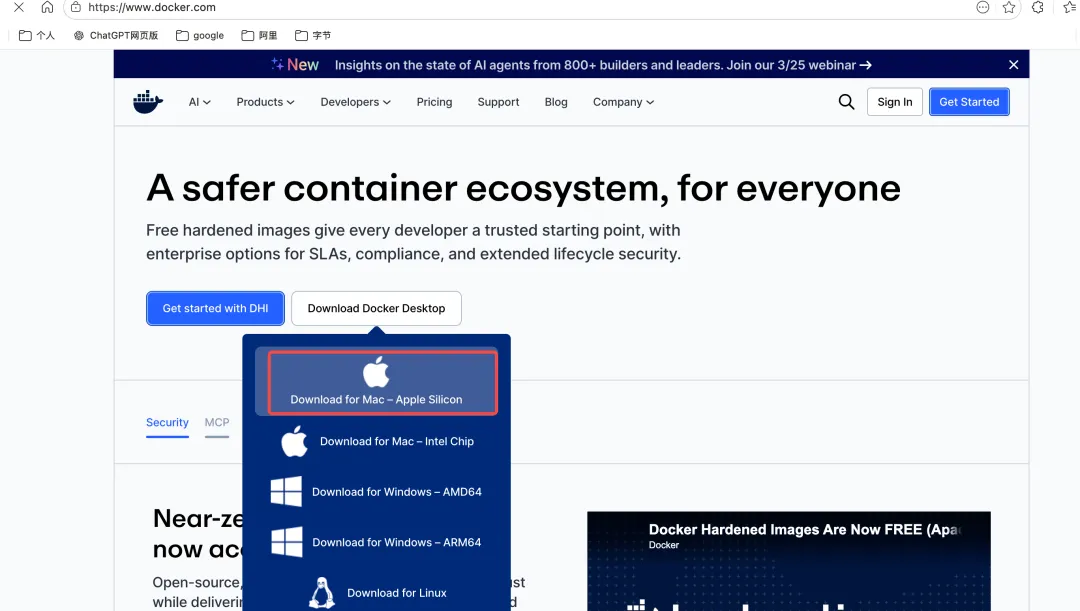This screenshot has width=1080, height=611.
Task: Go to browser home page icon
Action: coord(47,8)
